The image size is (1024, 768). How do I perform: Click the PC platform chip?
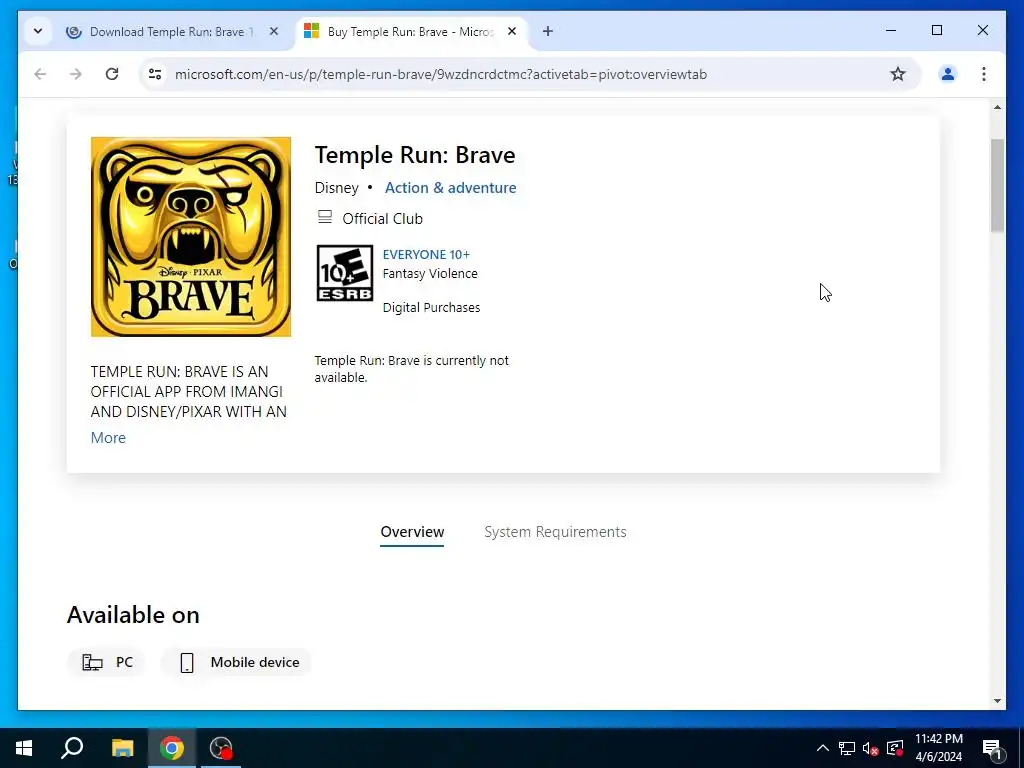tap(106, 662)
